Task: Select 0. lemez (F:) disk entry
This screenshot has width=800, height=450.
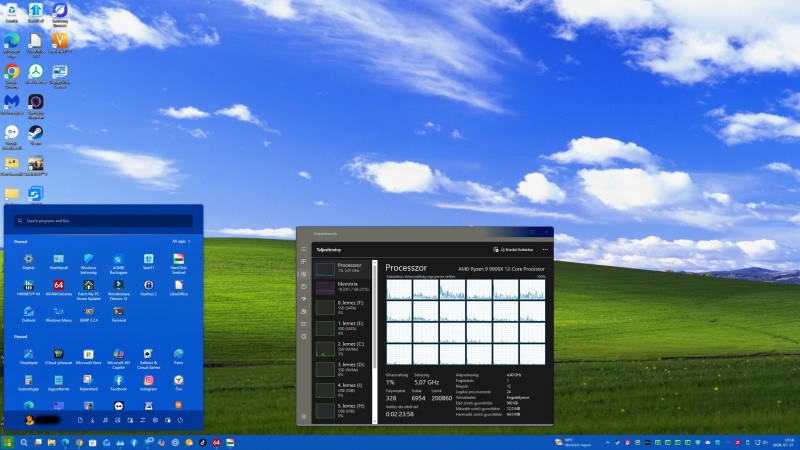Action: [342, 308]
